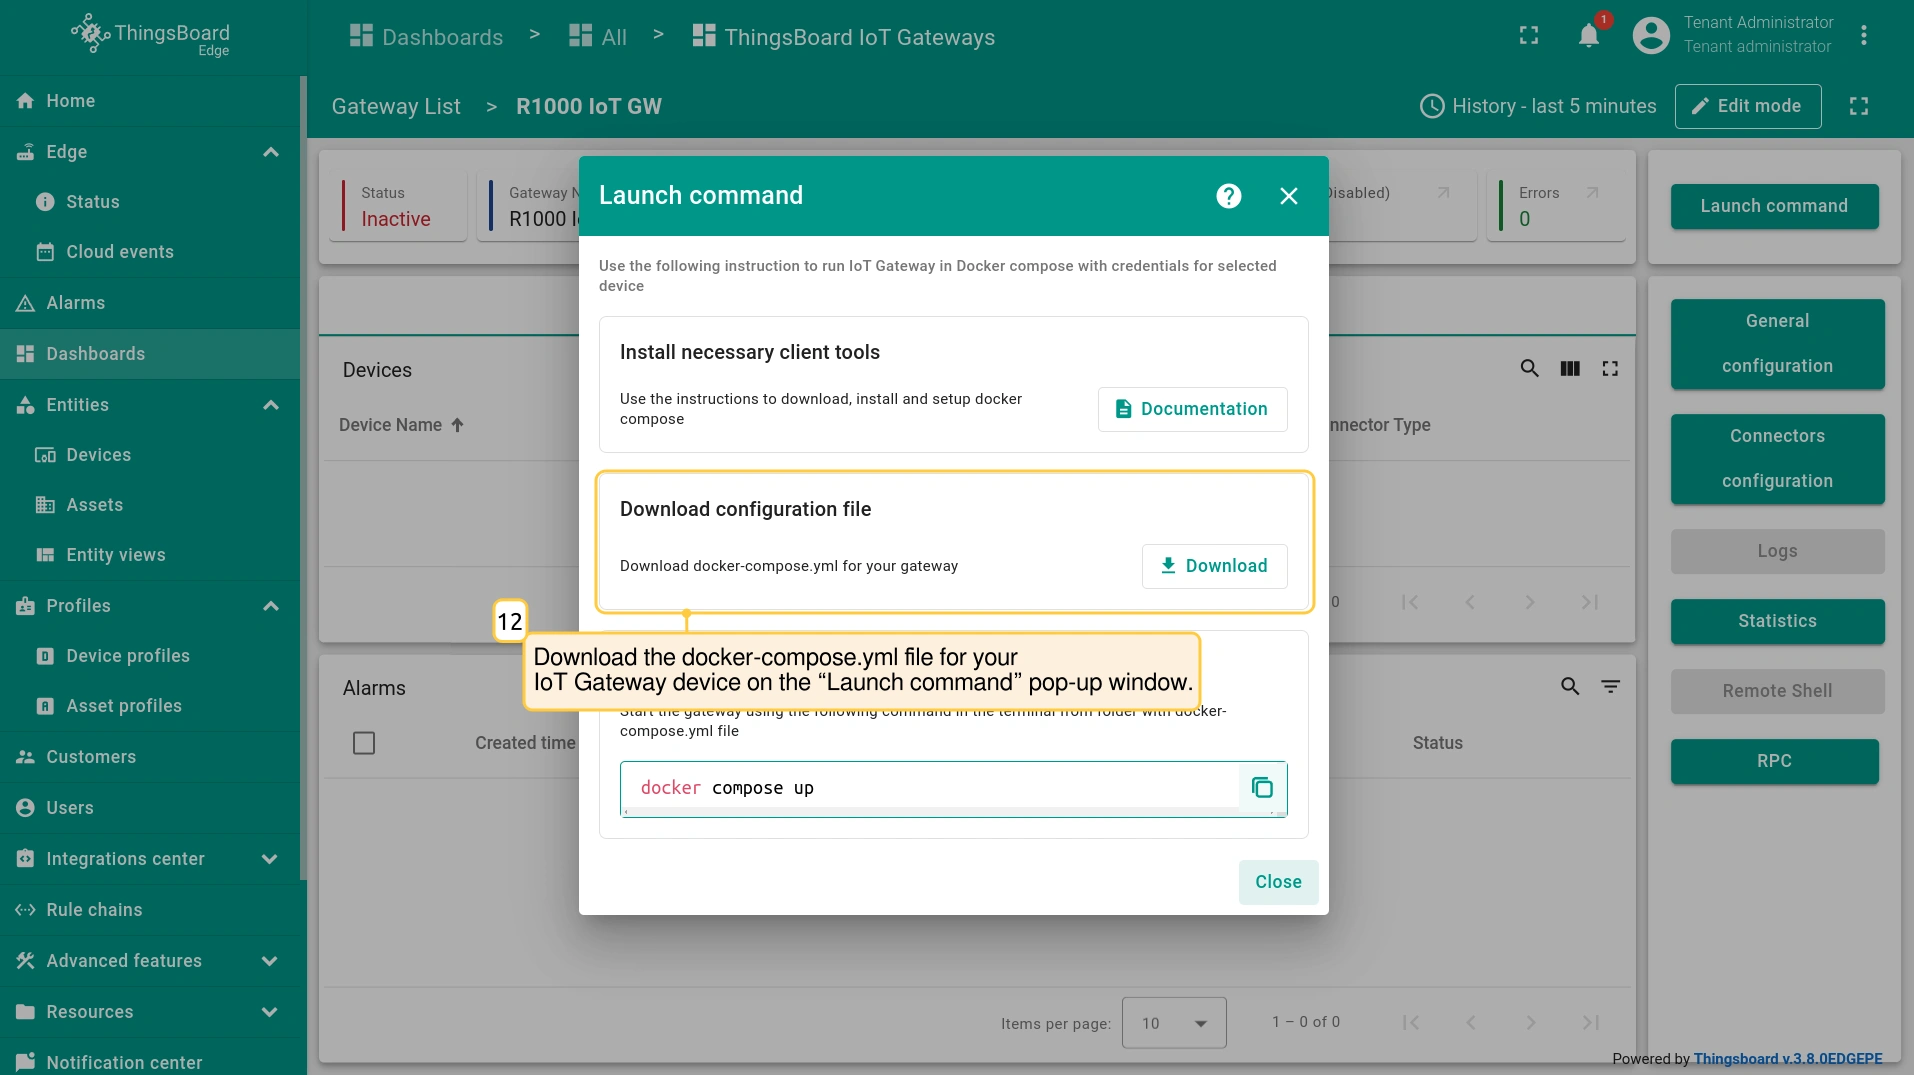Open docker compose Documentation
This screenshot has width=1914, height=1075.
tap(1192, 409)
